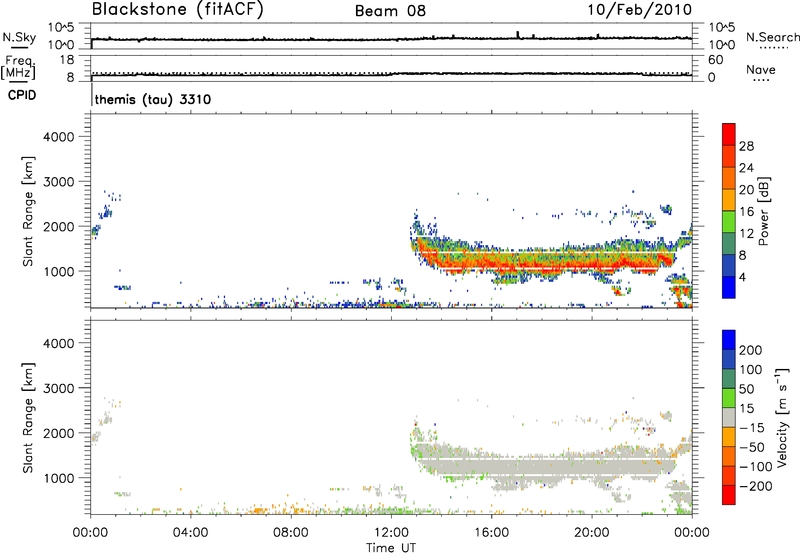This screenshot has width=800, height=554.
Task: Click the title 'Blackstone (fitACF)'
Action: tap(177, 9)
